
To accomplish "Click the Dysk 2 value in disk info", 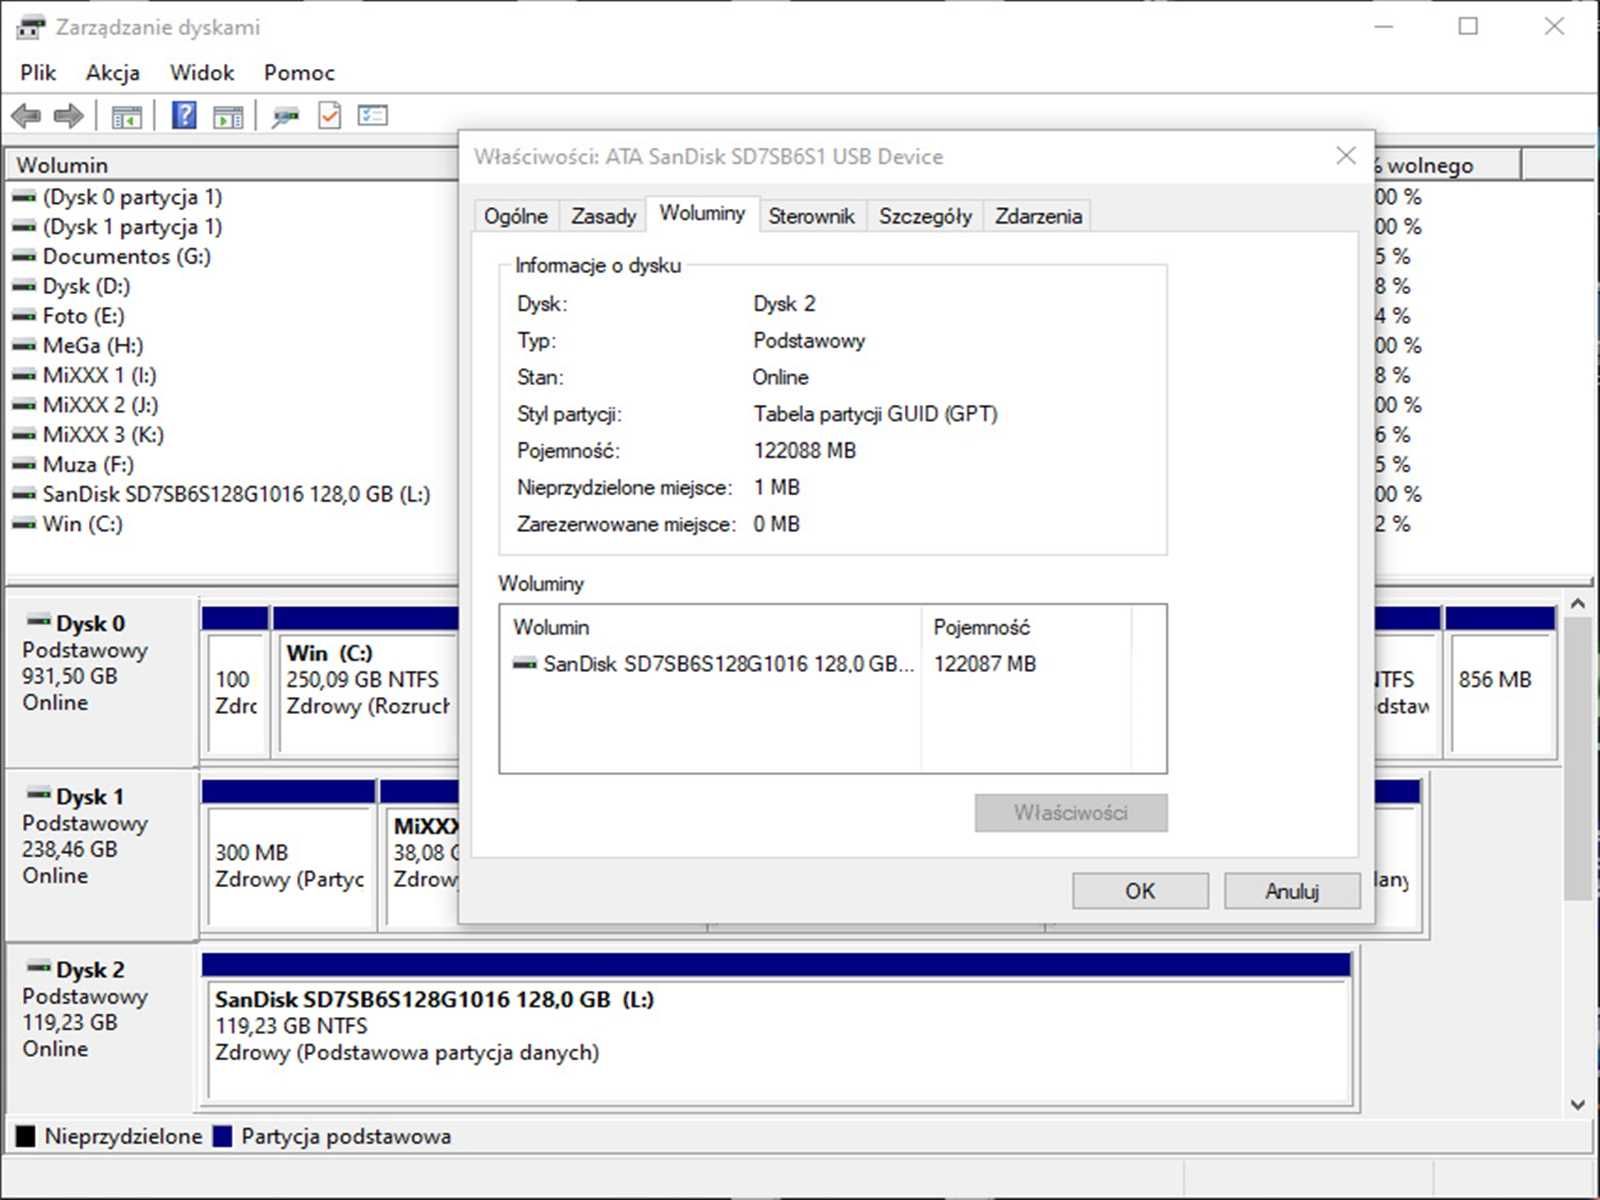I will tap(784, 304).
